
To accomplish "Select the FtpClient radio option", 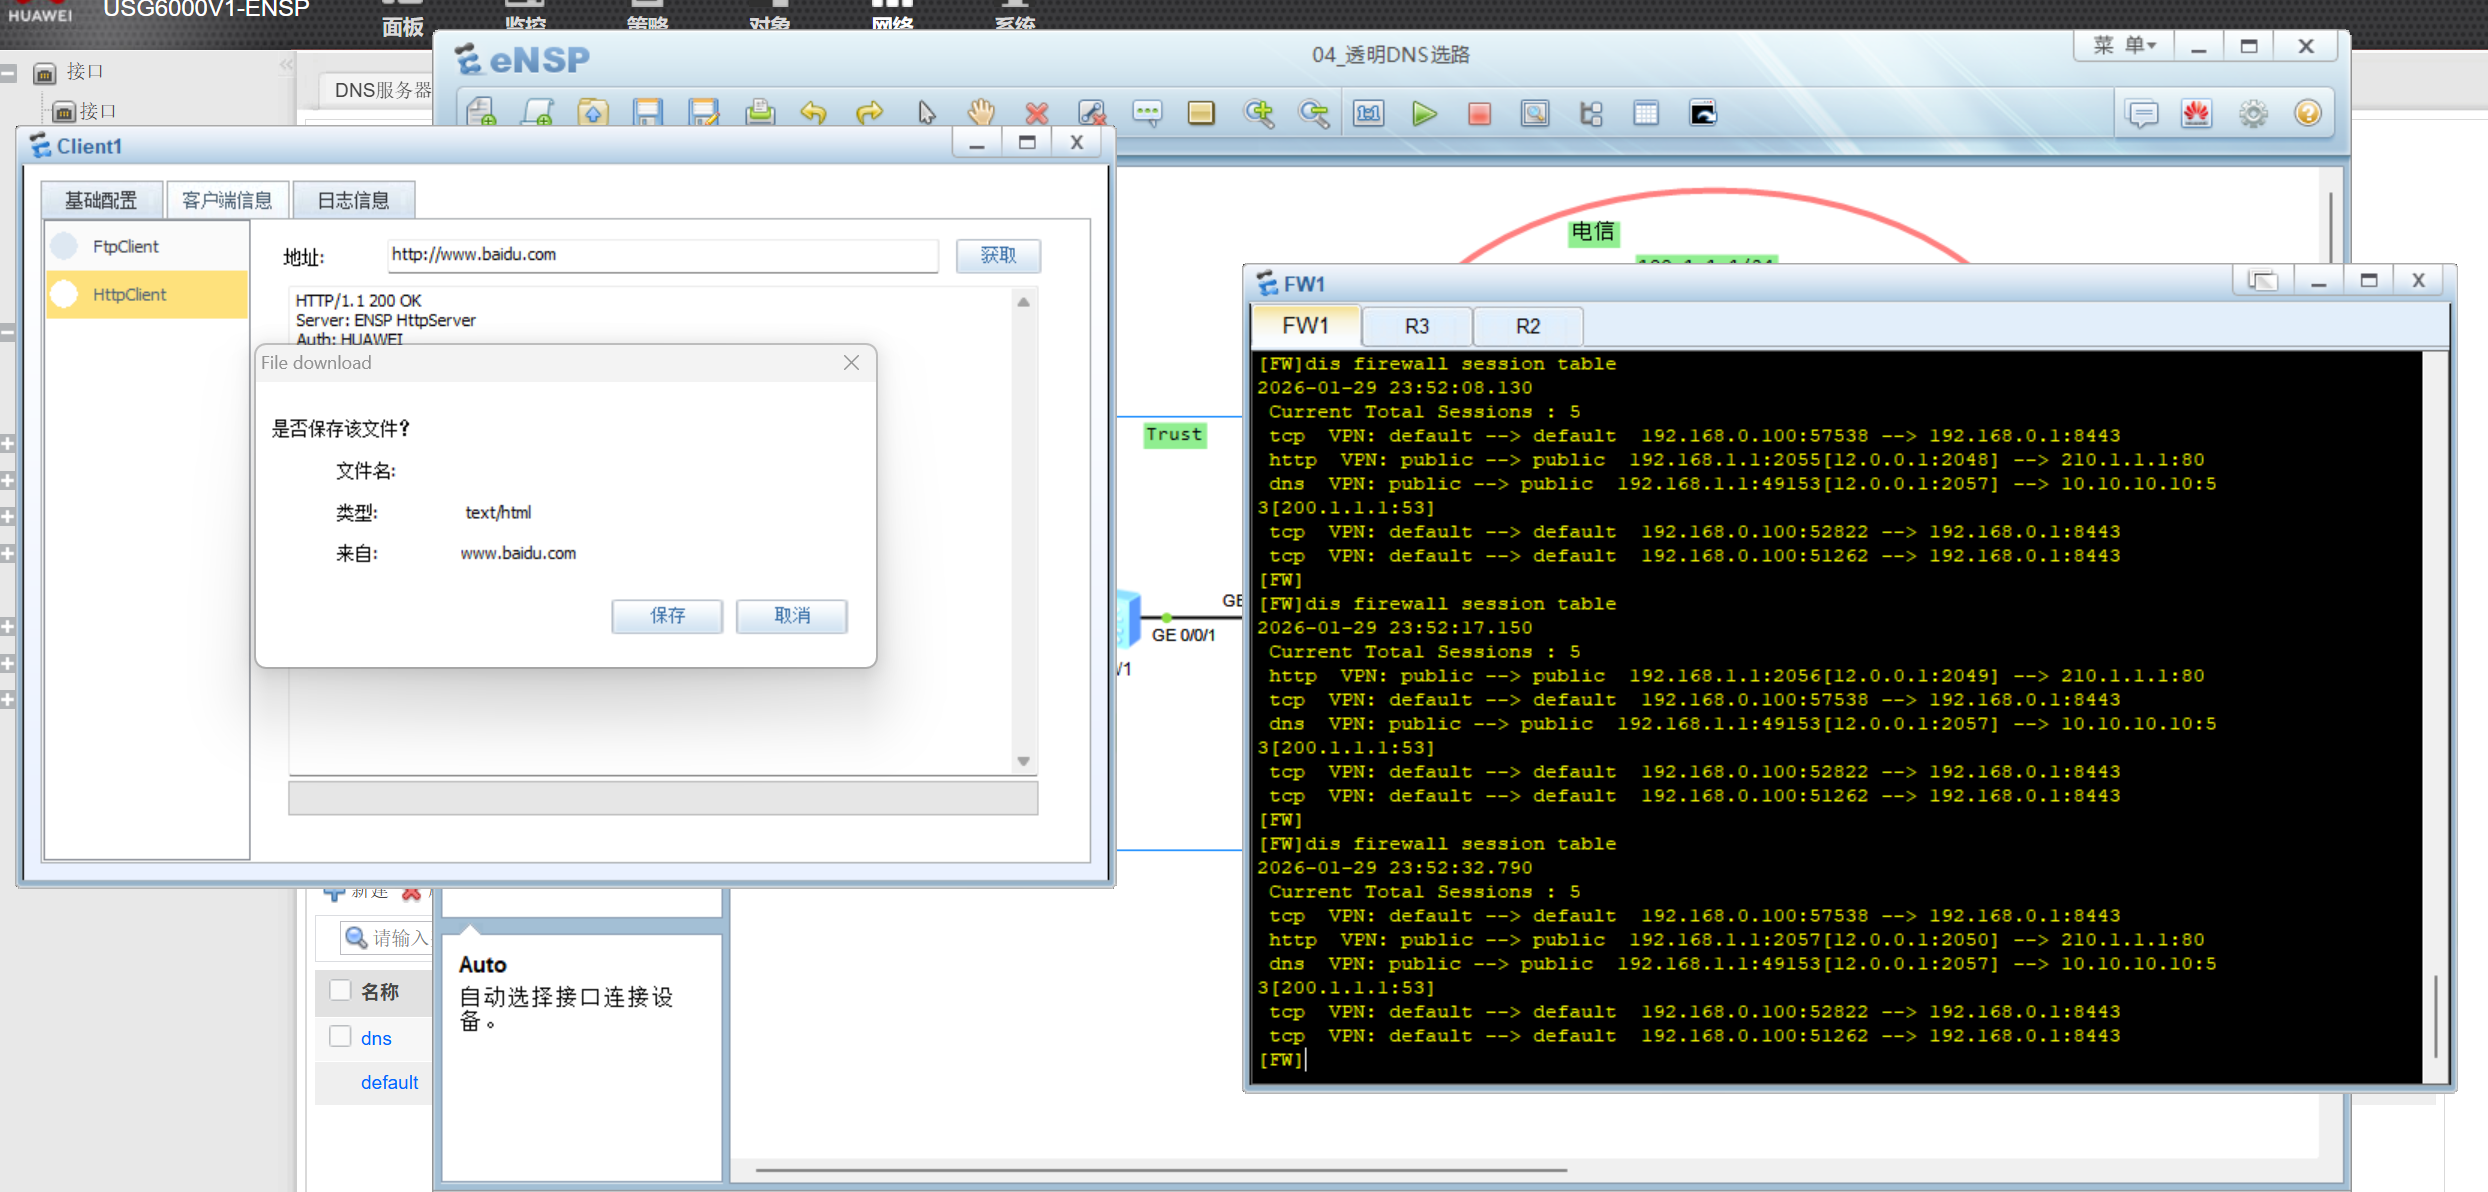I will click(x=66, y=246).
